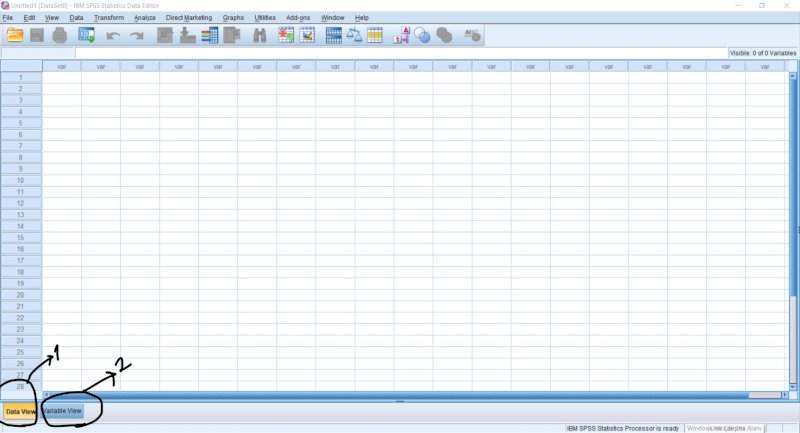Select the Data View tab
The image size is (800, 433).
20,411
